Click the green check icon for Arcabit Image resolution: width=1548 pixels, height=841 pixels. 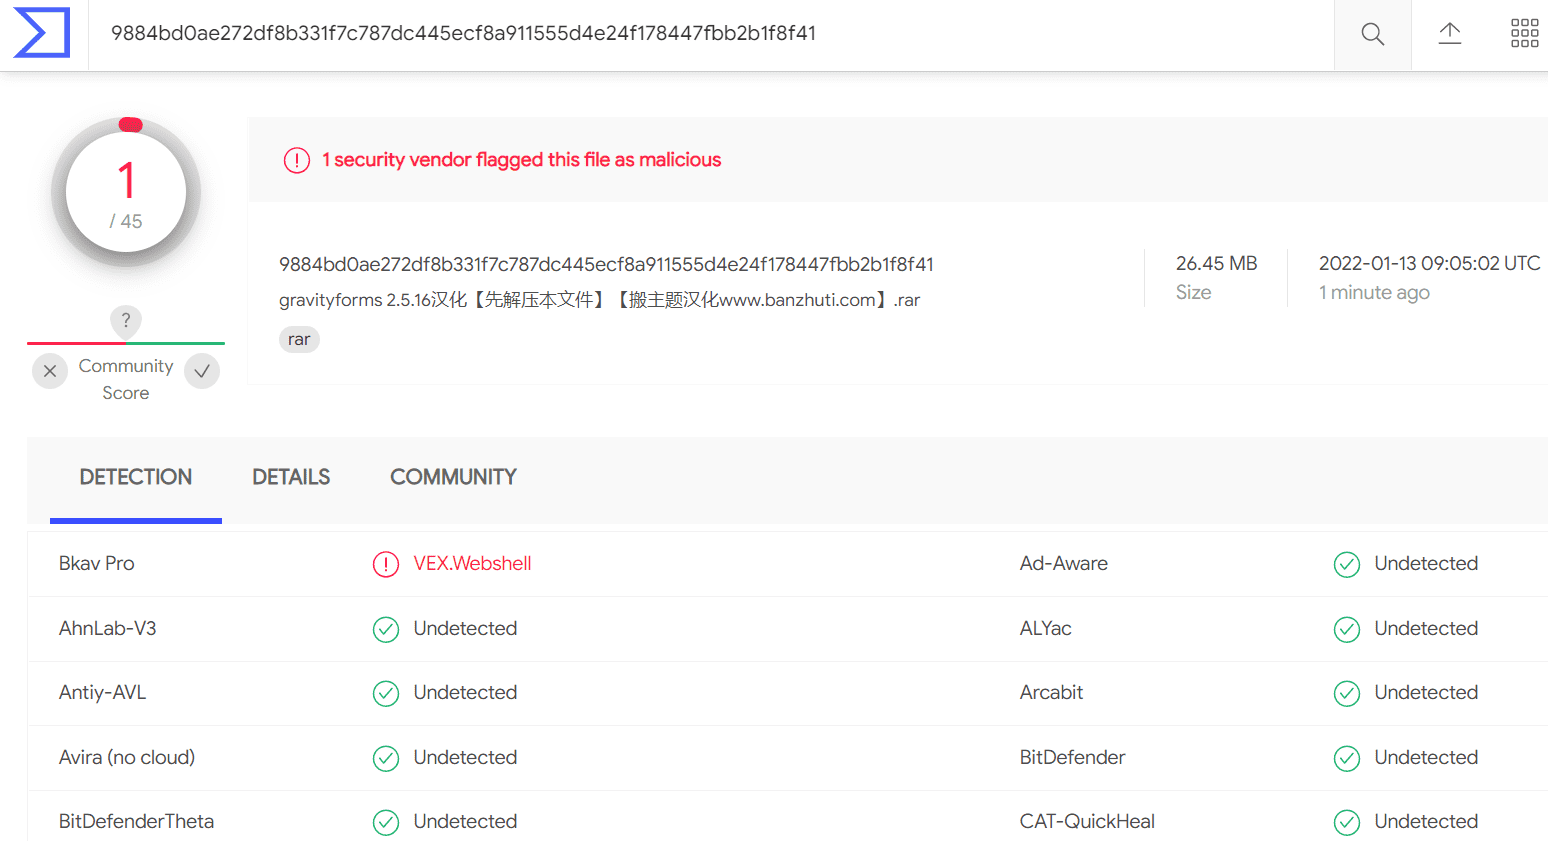(1347, 693)
